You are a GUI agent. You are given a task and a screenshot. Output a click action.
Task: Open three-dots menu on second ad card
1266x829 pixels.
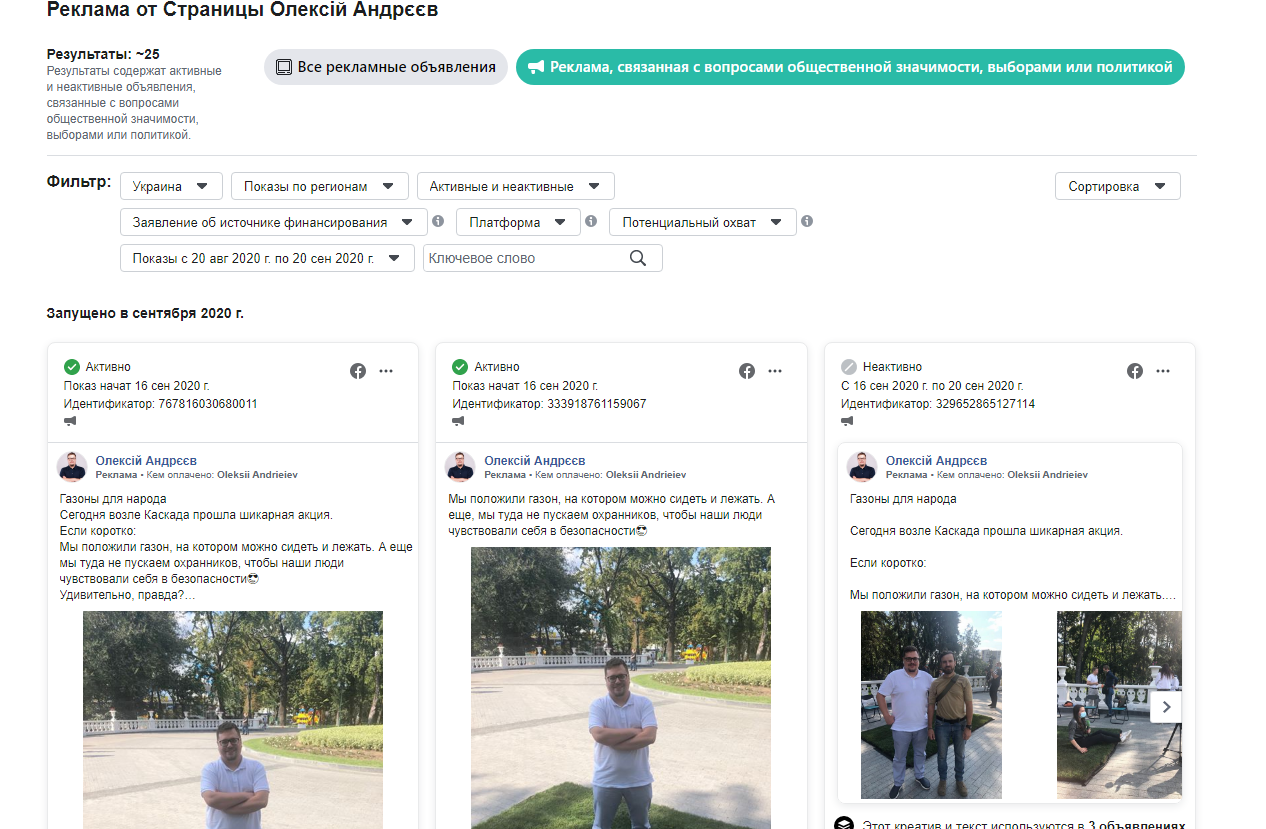click(x=775, y=371)
